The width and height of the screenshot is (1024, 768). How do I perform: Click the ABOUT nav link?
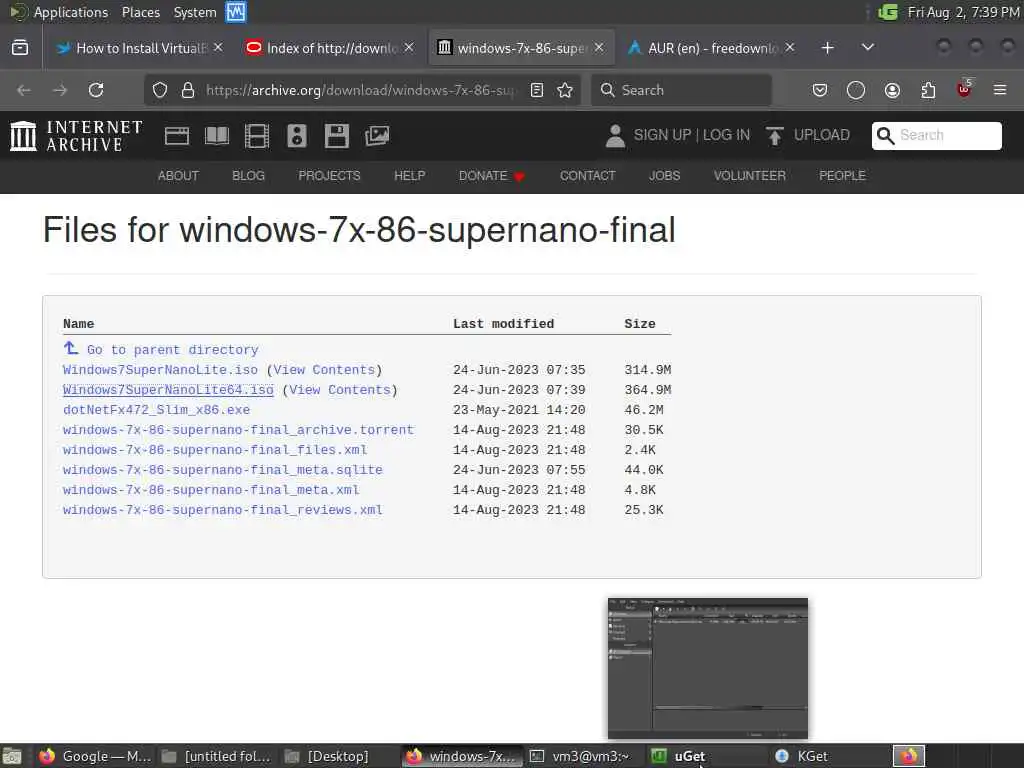178,176
